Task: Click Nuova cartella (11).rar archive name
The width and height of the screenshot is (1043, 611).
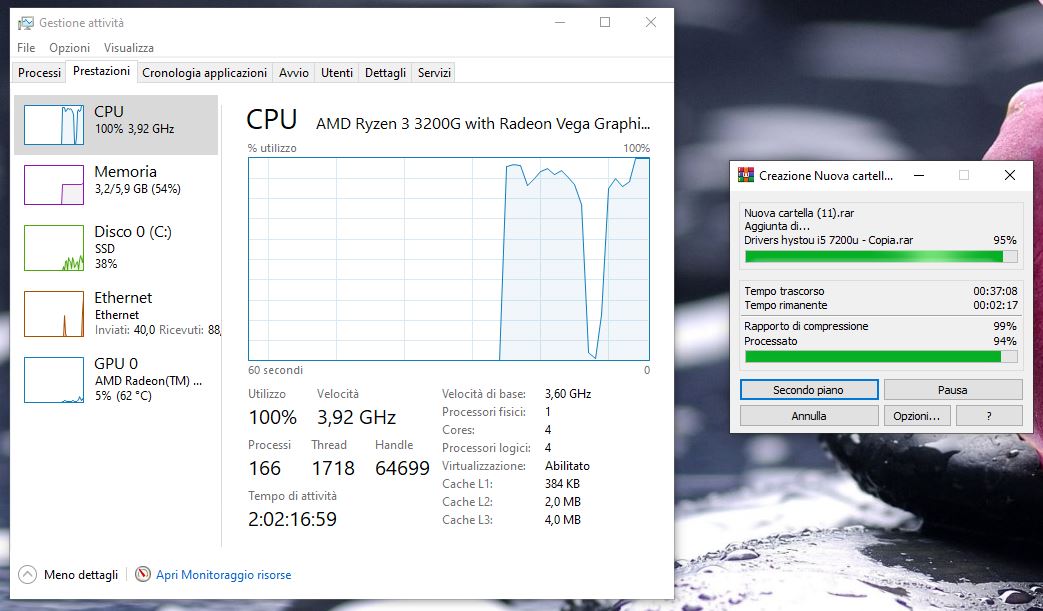Action: point(799,213)
